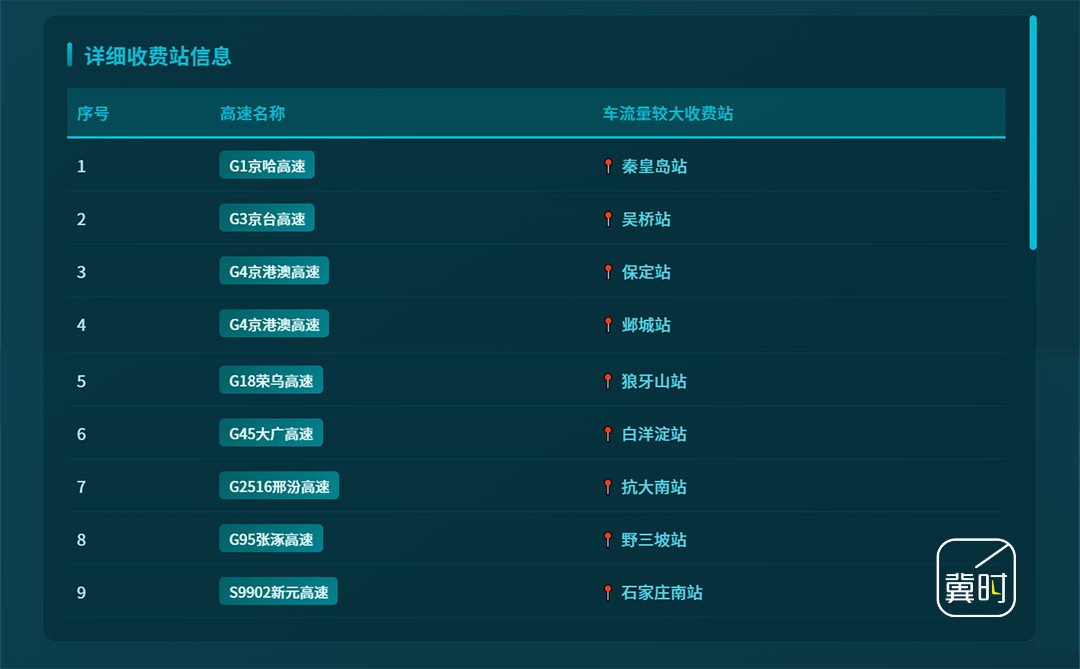Open the 野三坡站 station link
The image size is (1080, 669).
(x=654, y=539)
